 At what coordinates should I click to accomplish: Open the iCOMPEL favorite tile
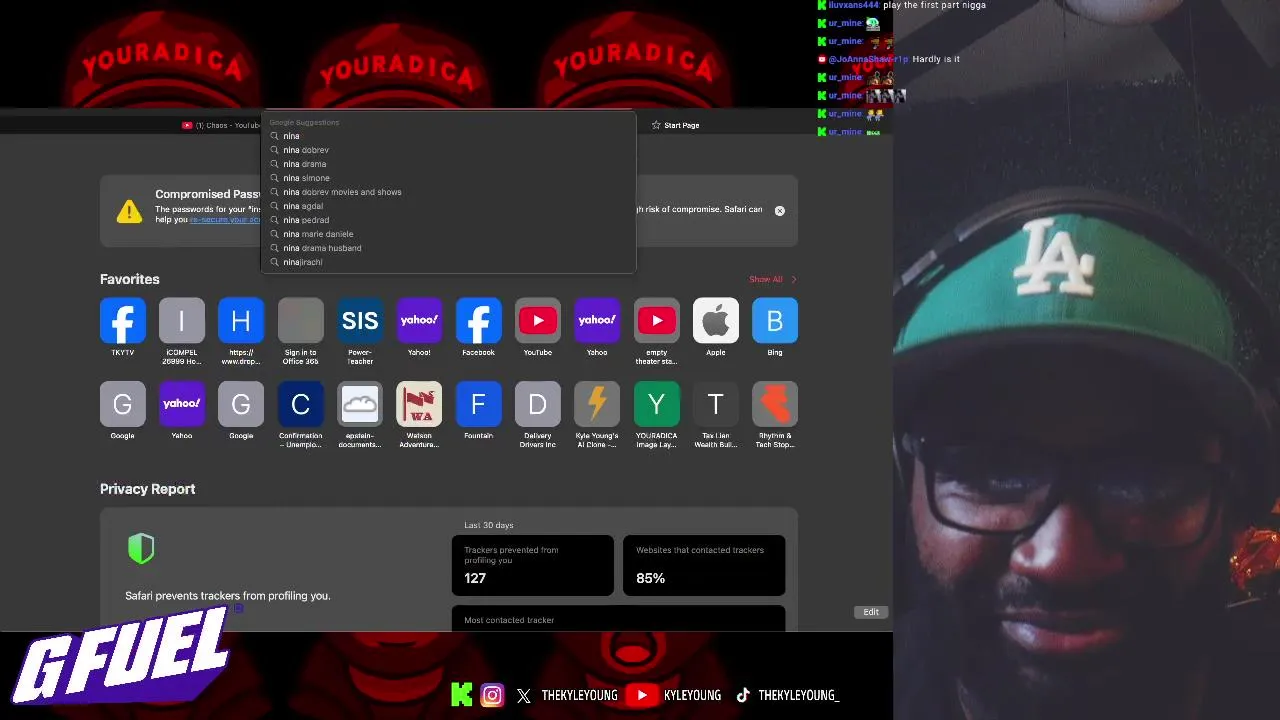point(181,321)
